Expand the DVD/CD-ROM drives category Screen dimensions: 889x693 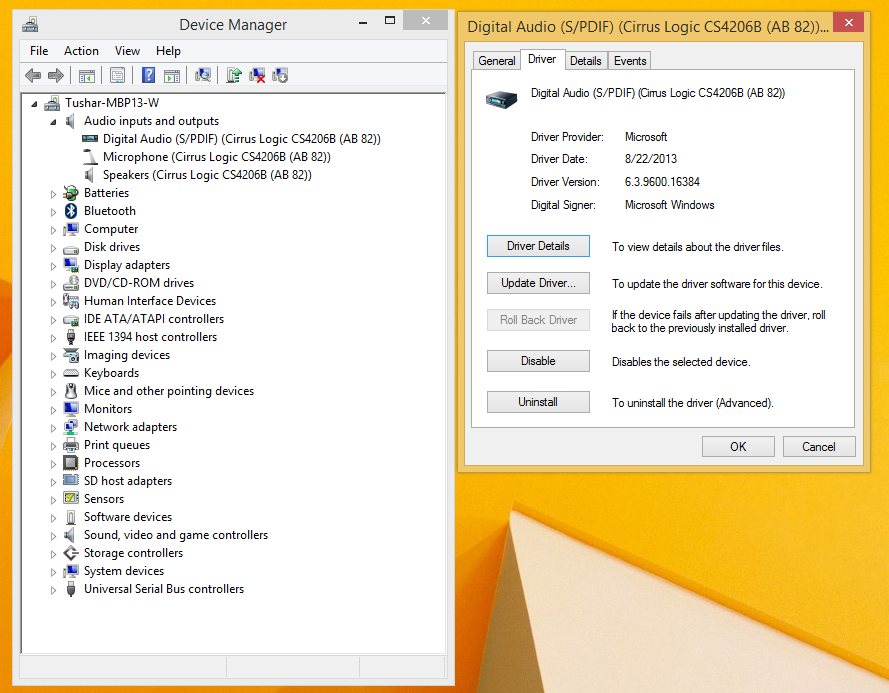pos(53,284)
